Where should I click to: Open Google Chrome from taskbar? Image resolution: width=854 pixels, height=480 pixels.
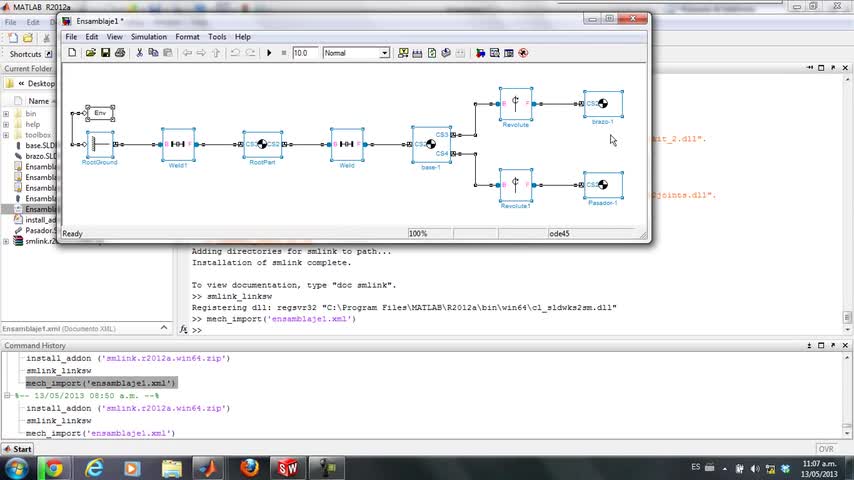(53, 468)
